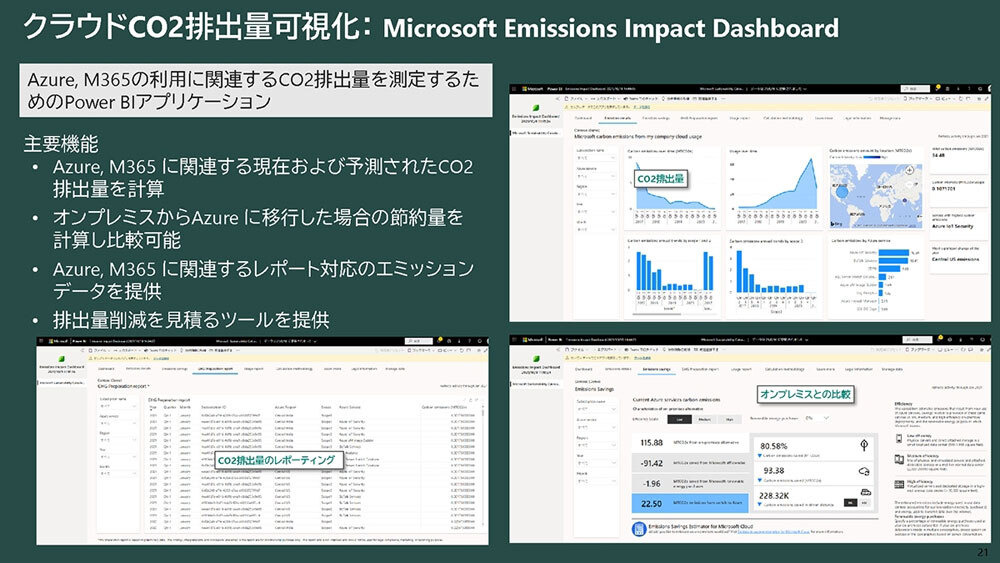Open Usage report tab in Emissions Savings screenshot
1000x563 pixels.
click(740, 369)
